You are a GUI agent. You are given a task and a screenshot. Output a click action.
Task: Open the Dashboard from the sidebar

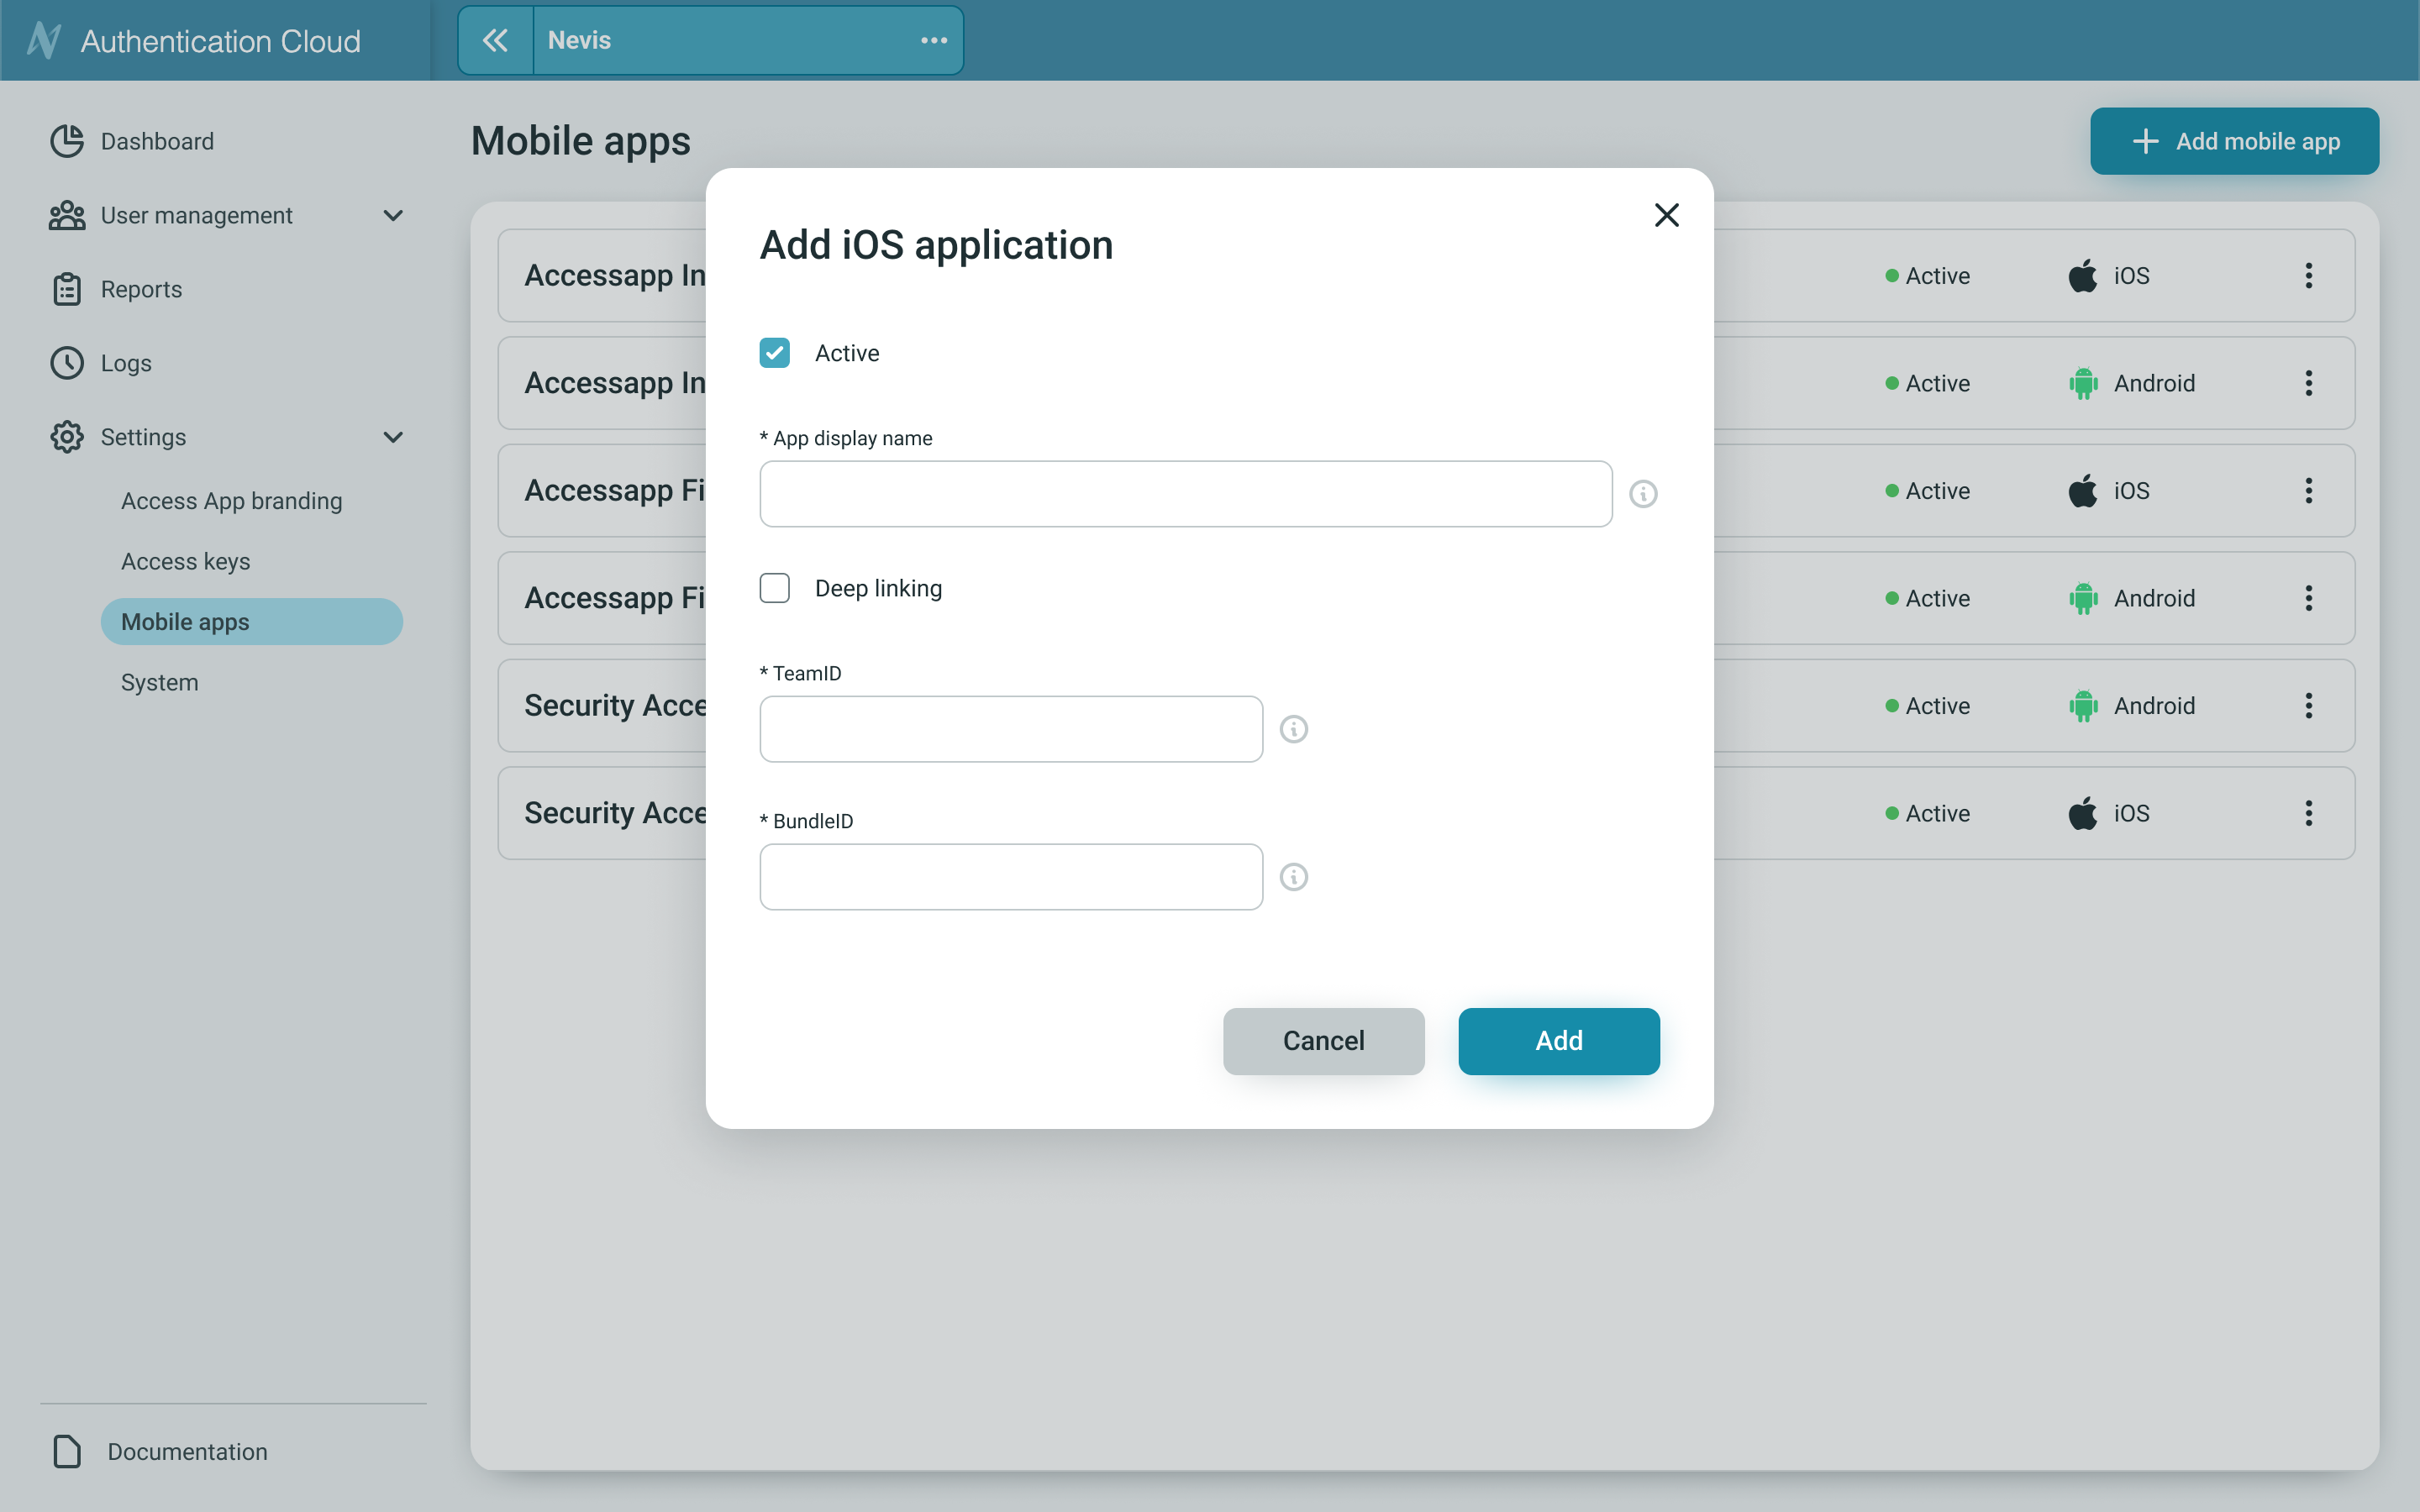point(156,141)
